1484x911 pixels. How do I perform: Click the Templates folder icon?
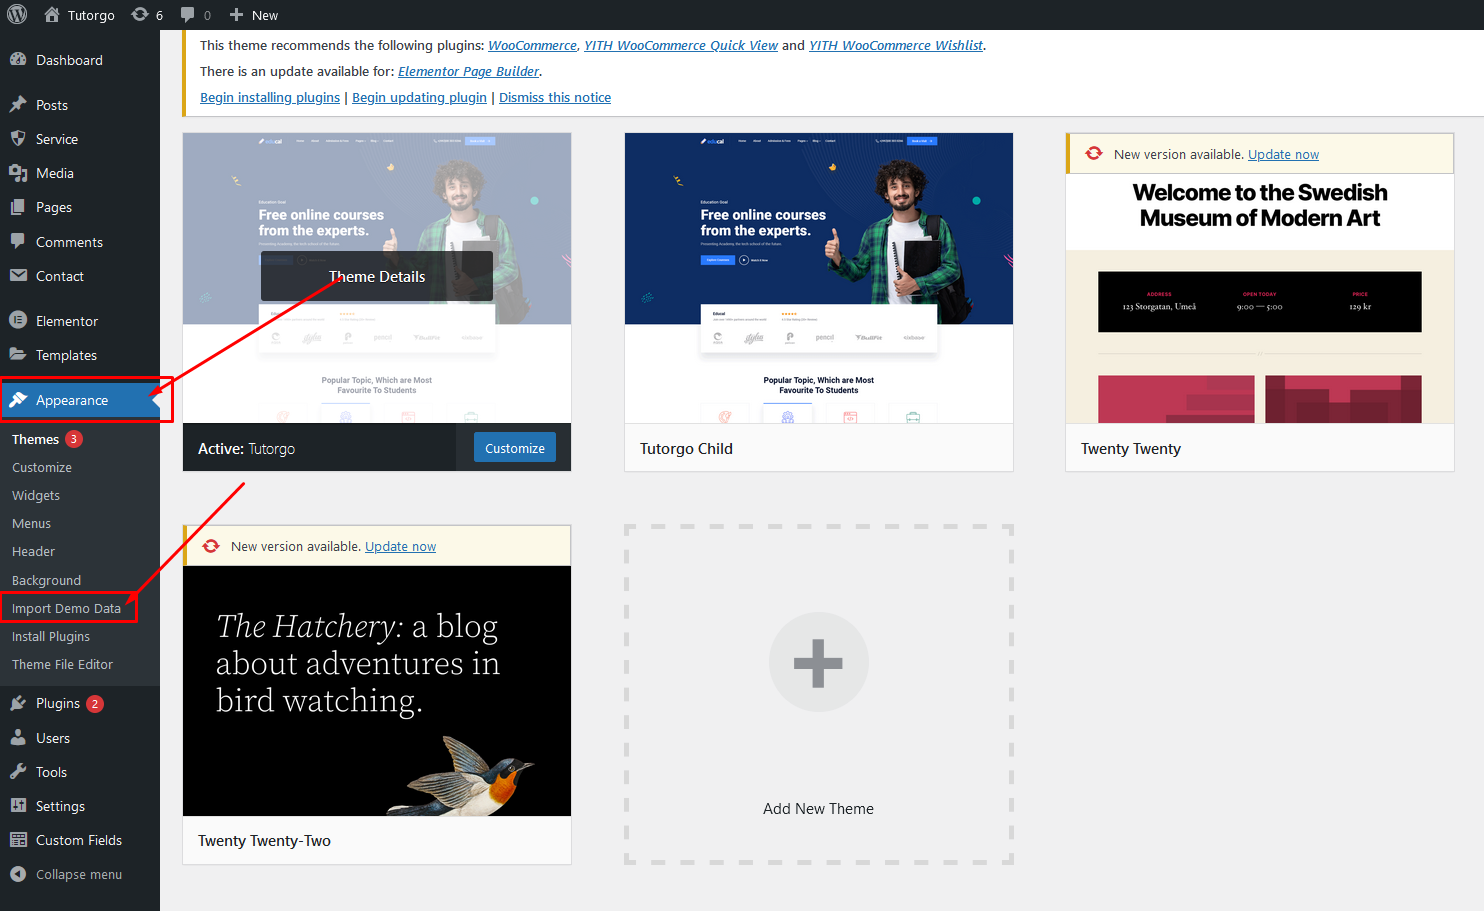18,355
